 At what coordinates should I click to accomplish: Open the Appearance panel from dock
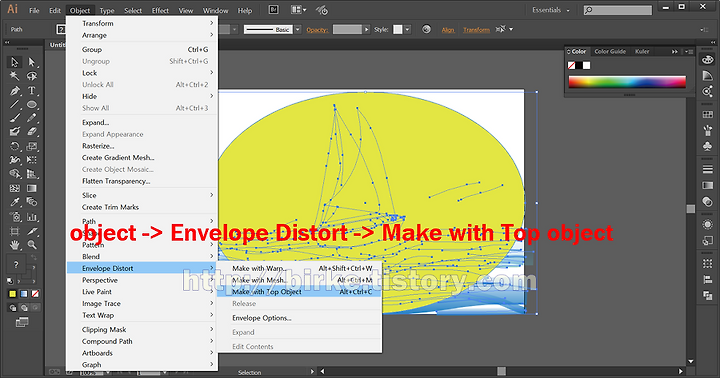coord(708,225)
